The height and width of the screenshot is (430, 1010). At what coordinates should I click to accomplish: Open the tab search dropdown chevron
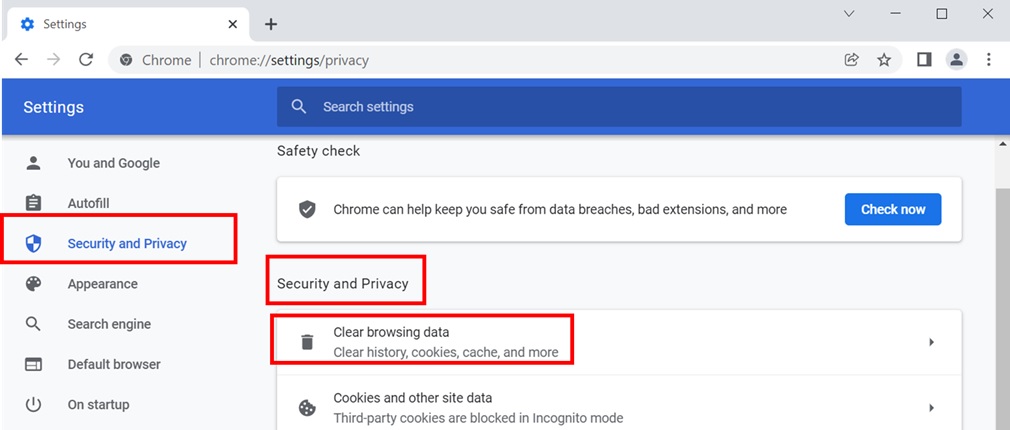point(849,14)
